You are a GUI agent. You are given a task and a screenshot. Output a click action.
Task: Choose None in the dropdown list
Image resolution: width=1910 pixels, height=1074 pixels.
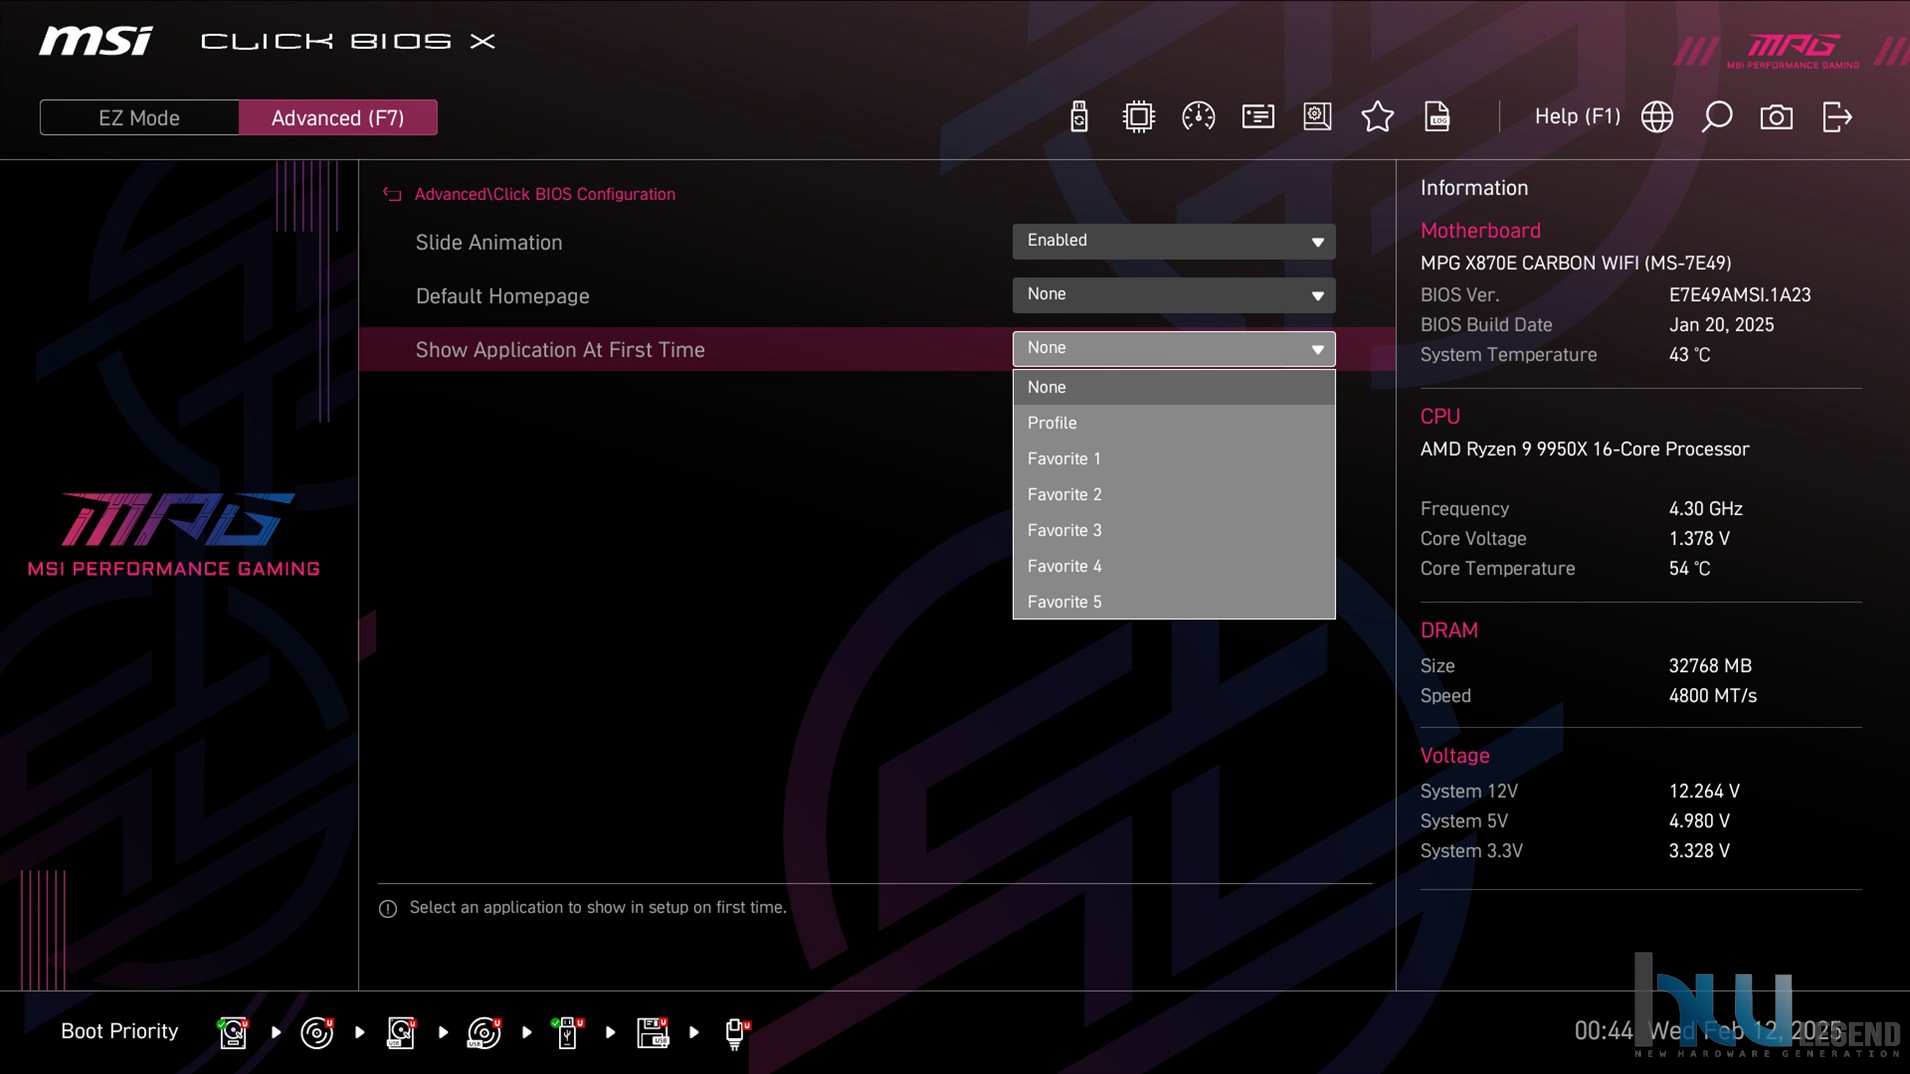(x=1173, y=387)
